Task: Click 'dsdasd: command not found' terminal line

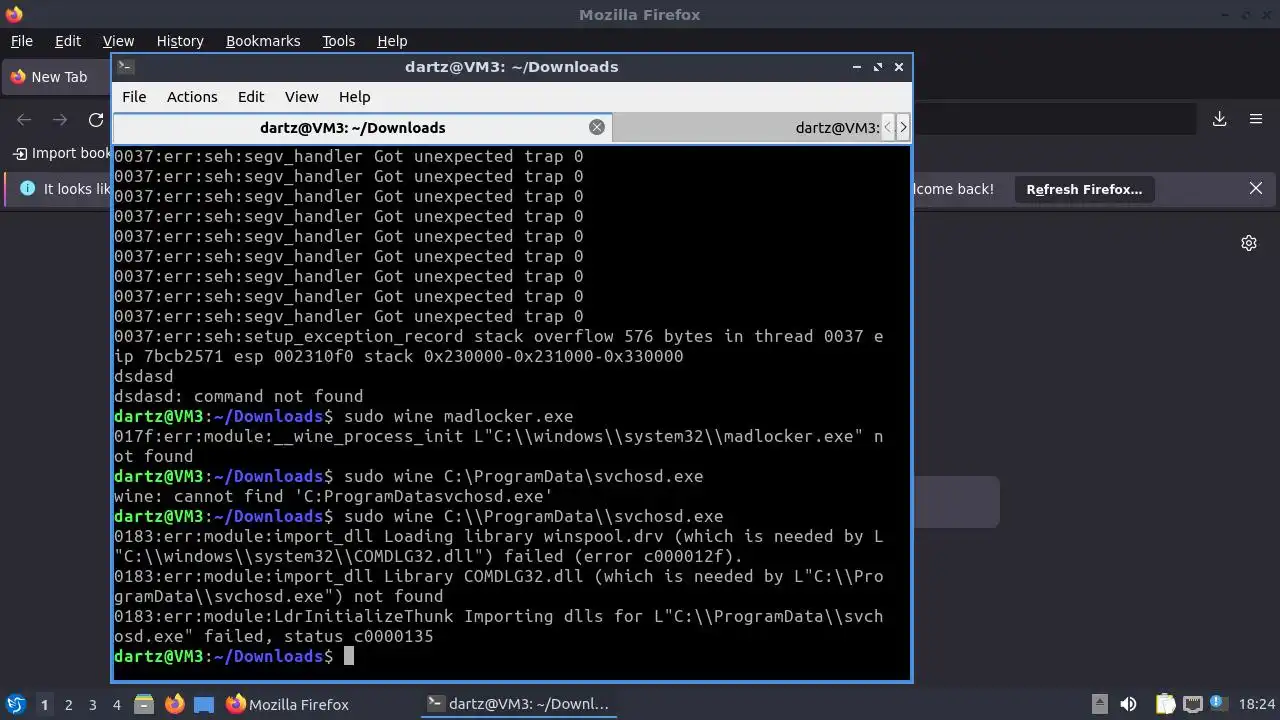Action: tap(238, 397)
